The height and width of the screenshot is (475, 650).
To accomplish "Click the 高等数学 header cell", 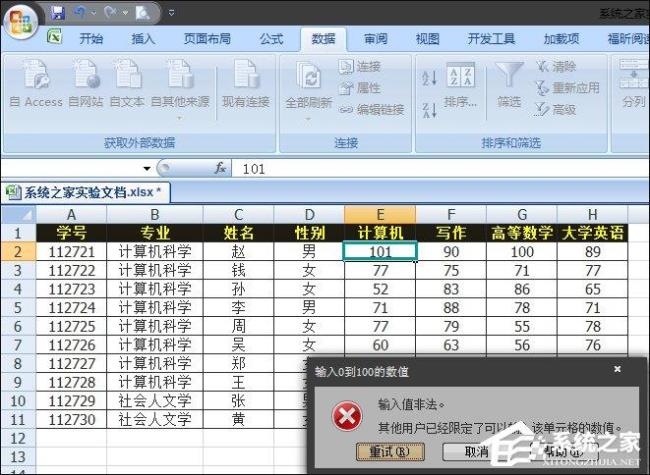I will tap(521, 233).
